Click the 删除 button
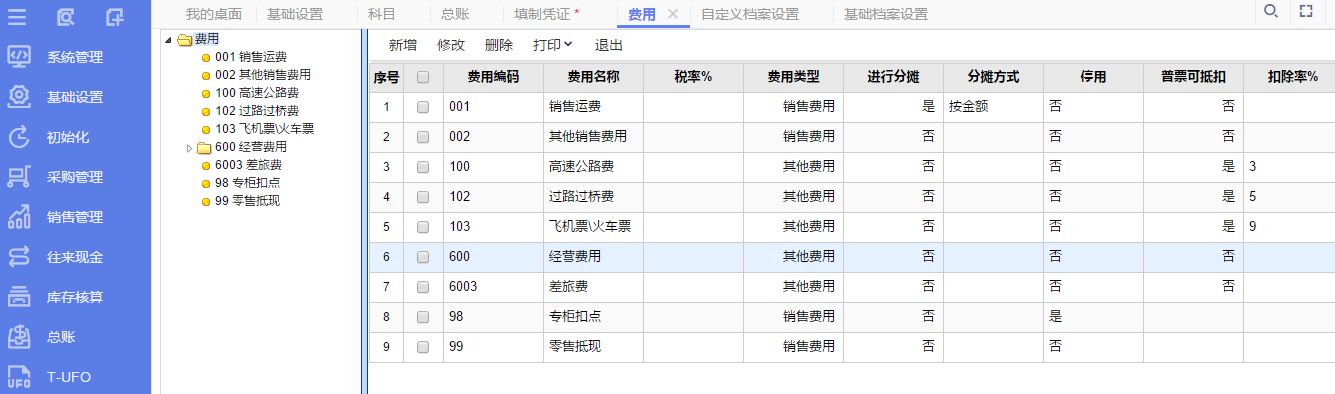 [499, 45]
